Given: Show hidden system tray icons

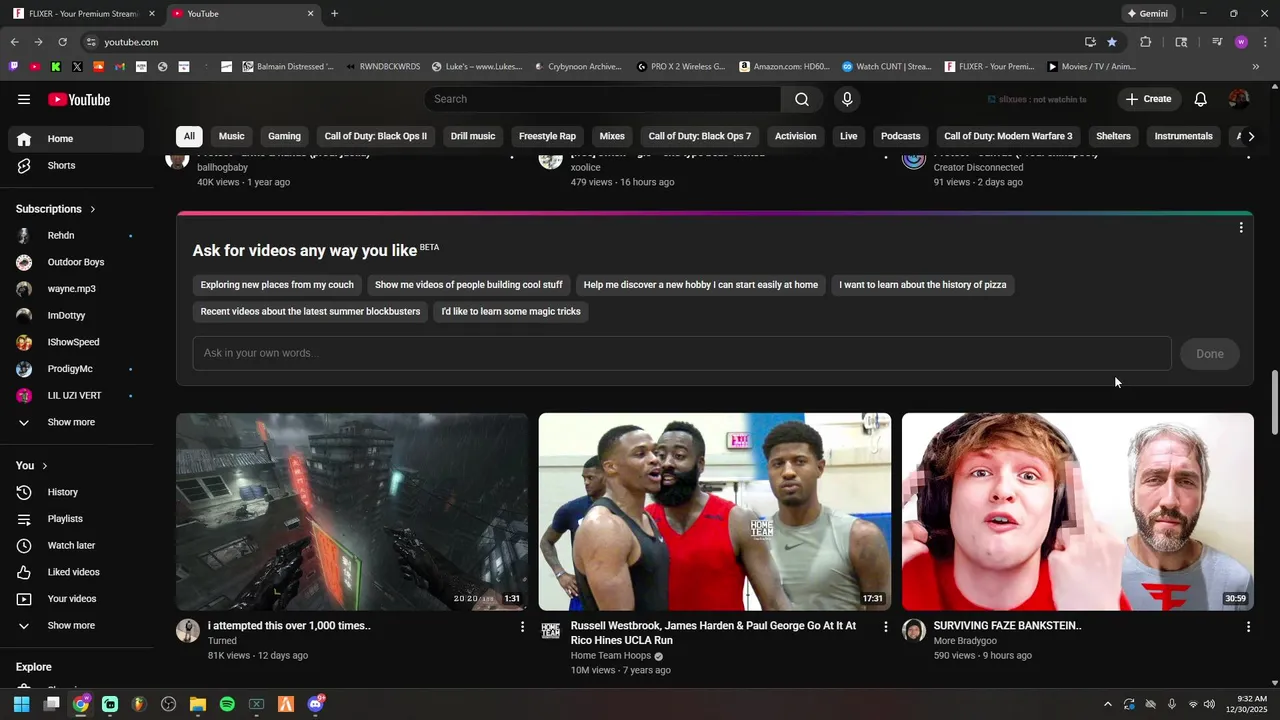Looking at the screenshot, I should pyautogui.click(x=1107, y=704).
